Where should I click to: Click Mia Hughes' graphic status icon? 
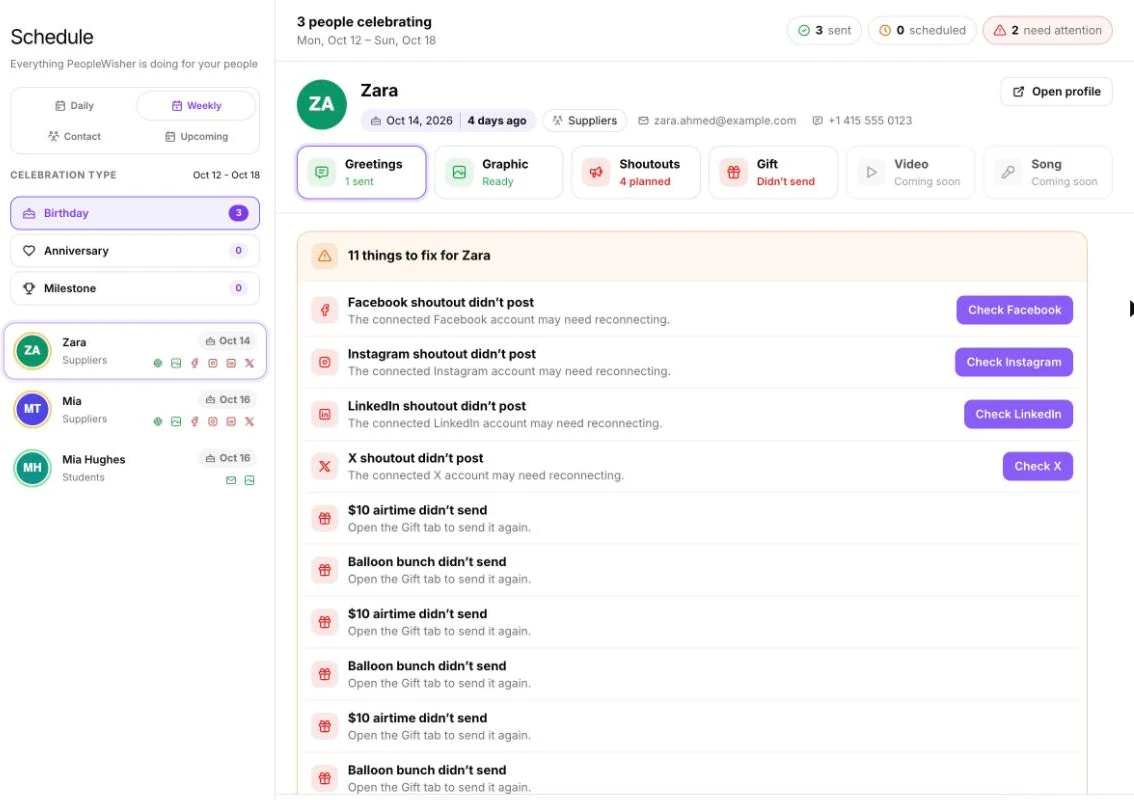250,480
